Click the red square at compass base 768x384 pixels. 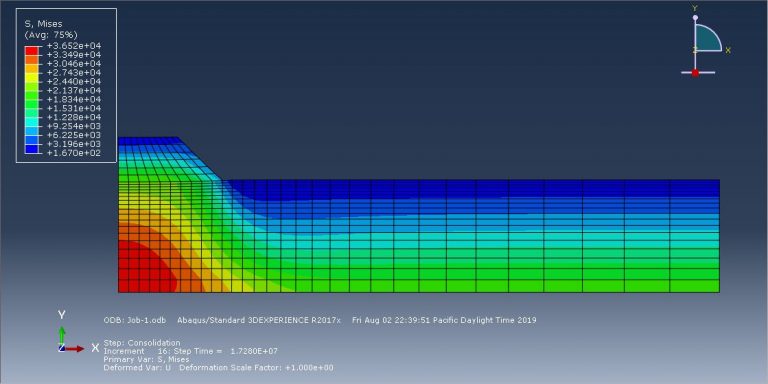pyautogui.click(x=695, y=72)
